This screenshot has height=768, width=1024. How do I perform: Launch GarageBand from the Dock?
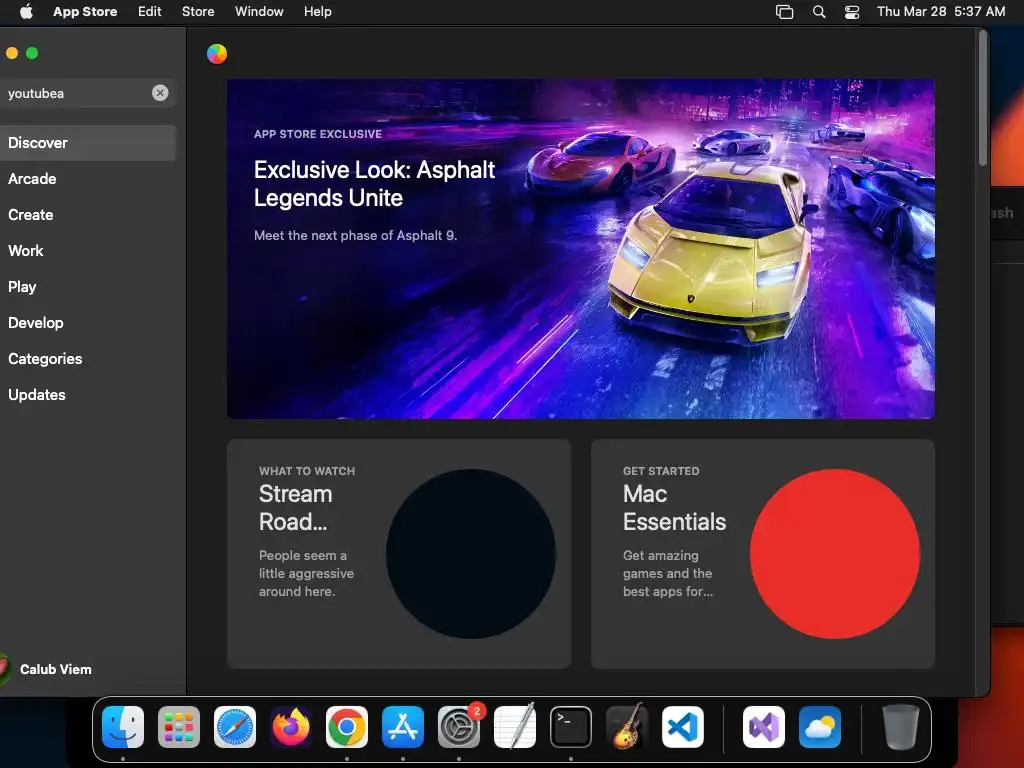click(627, 727)
